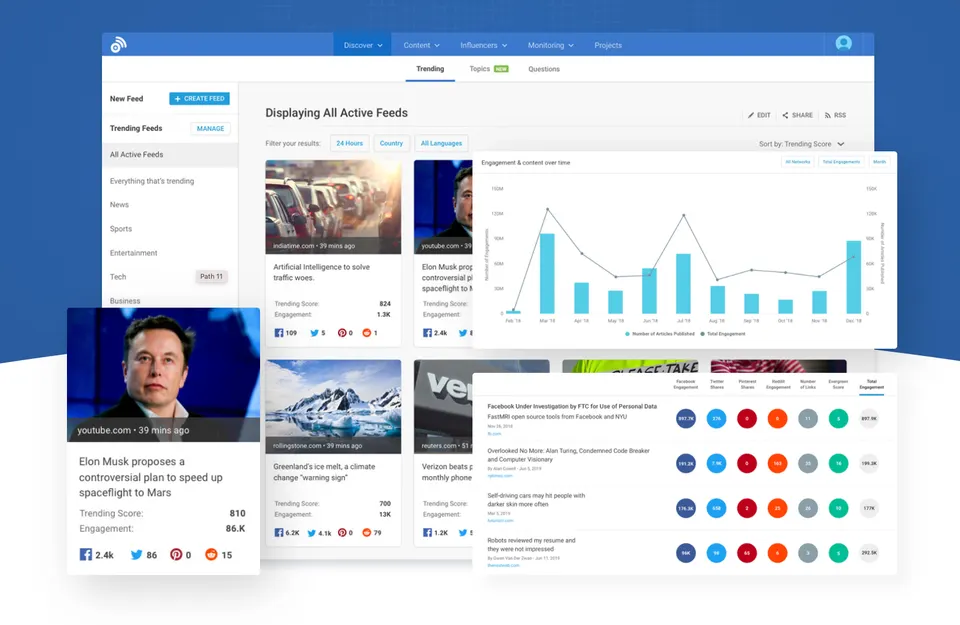Select All Active Feeds in sidebar
The image size is (960, 625).
[x=170, y=154]
